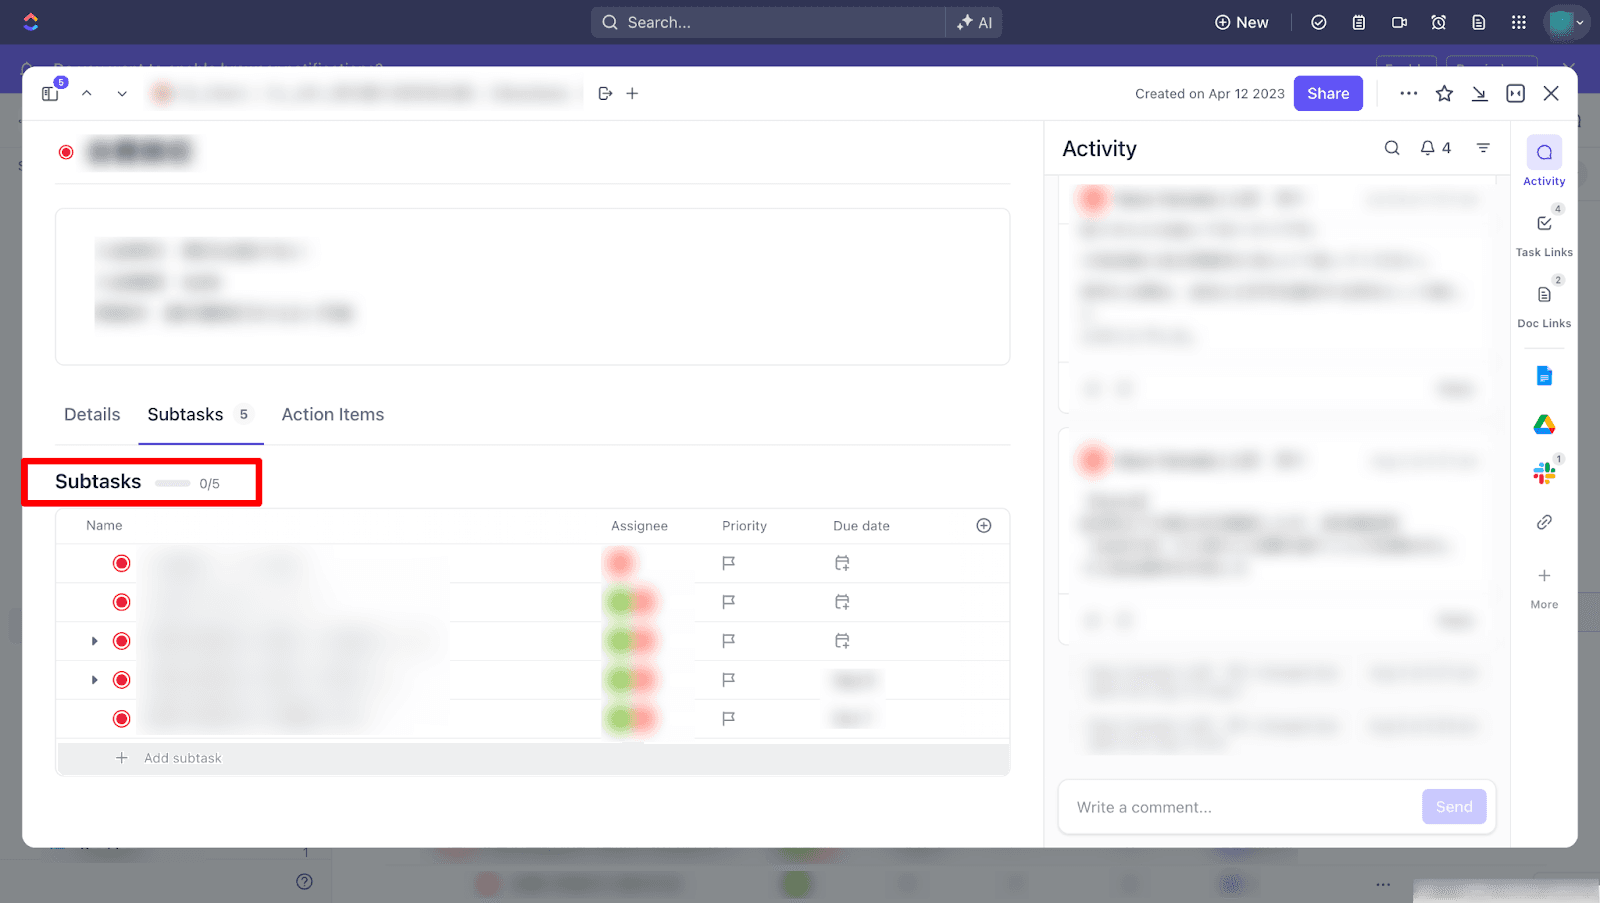The width and height of the screenshot is (1600, 903).
Task: Click the Due date column header
Action: pyautogui.click(x=861, y=525)
